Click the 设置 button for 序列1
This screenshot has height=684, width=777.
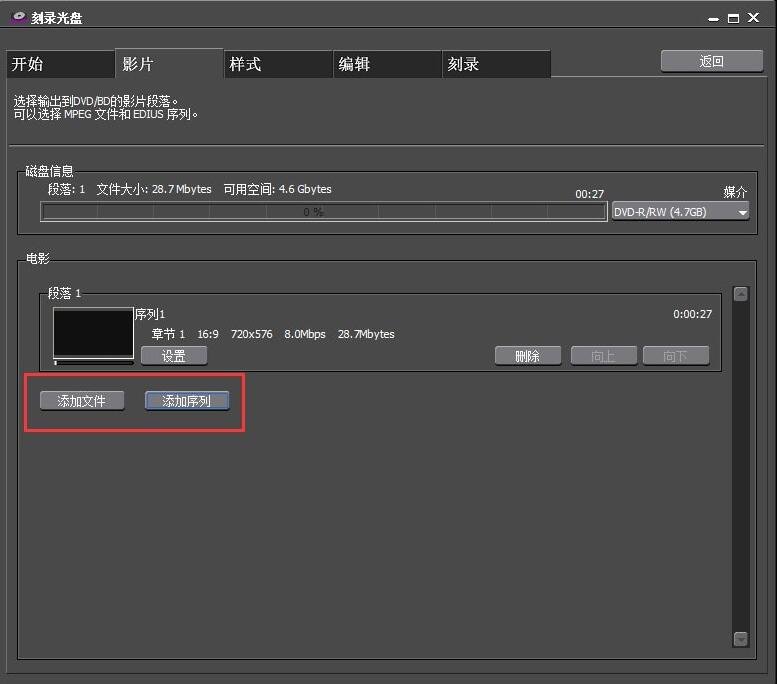point(174,356)
